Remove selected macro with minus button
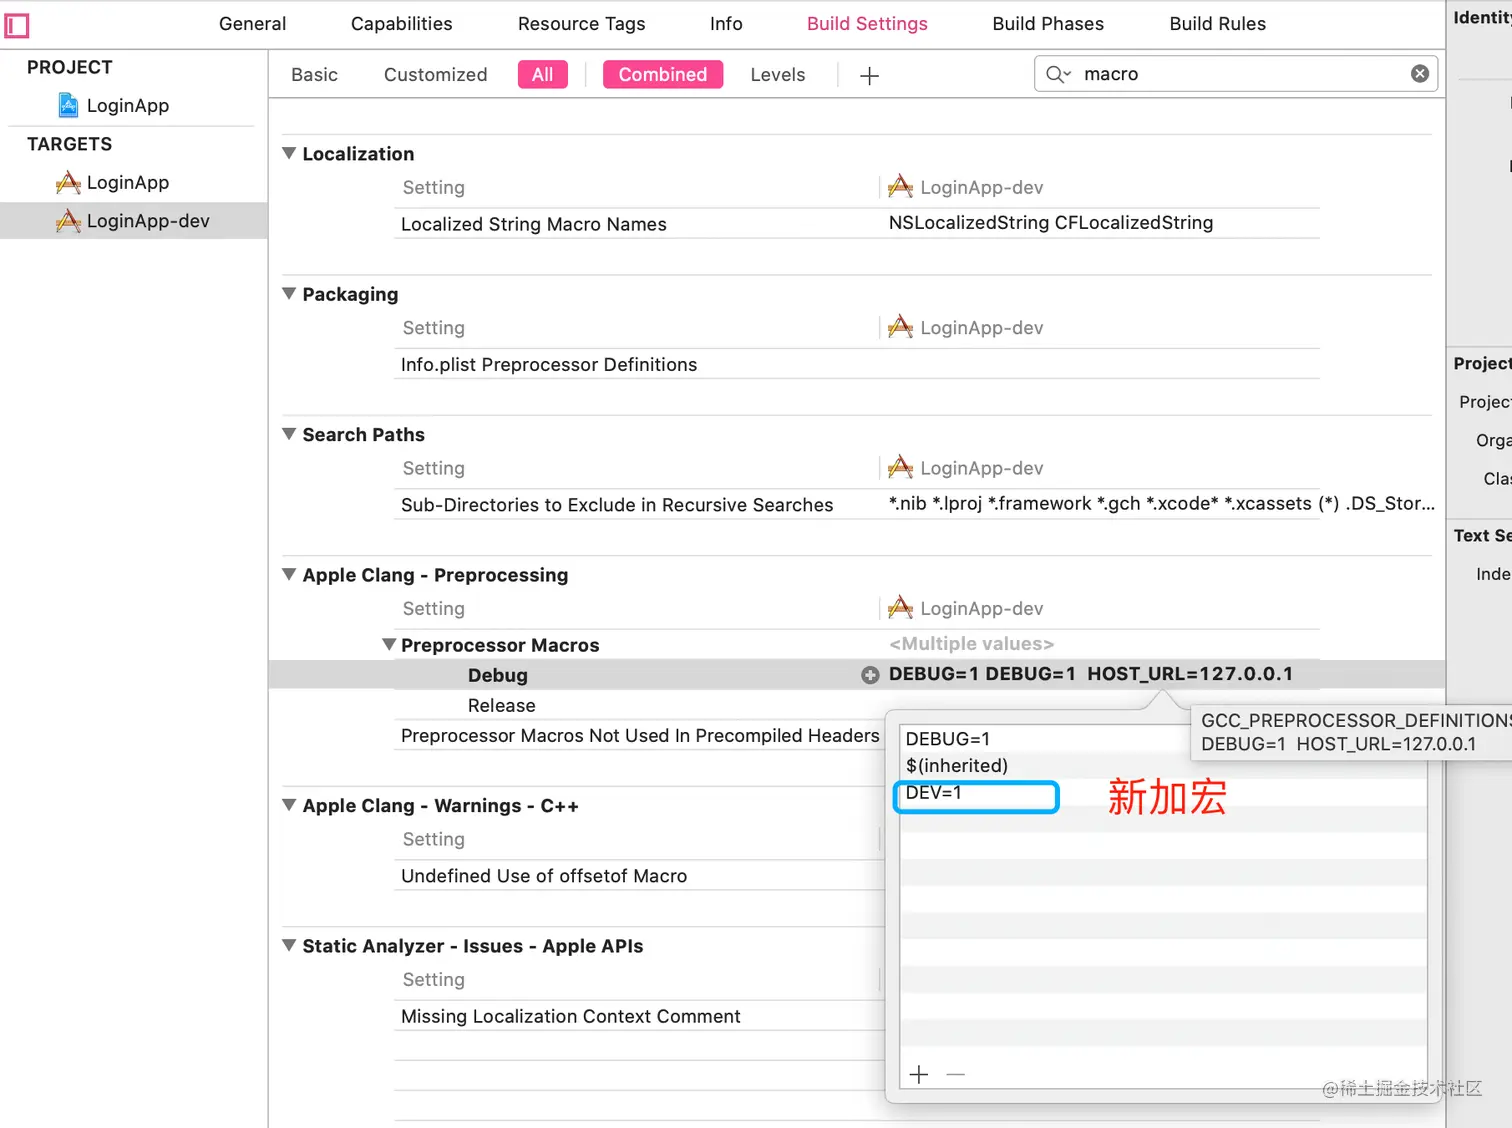Screen dimensions: 1512x1128 click(956, 1074)
